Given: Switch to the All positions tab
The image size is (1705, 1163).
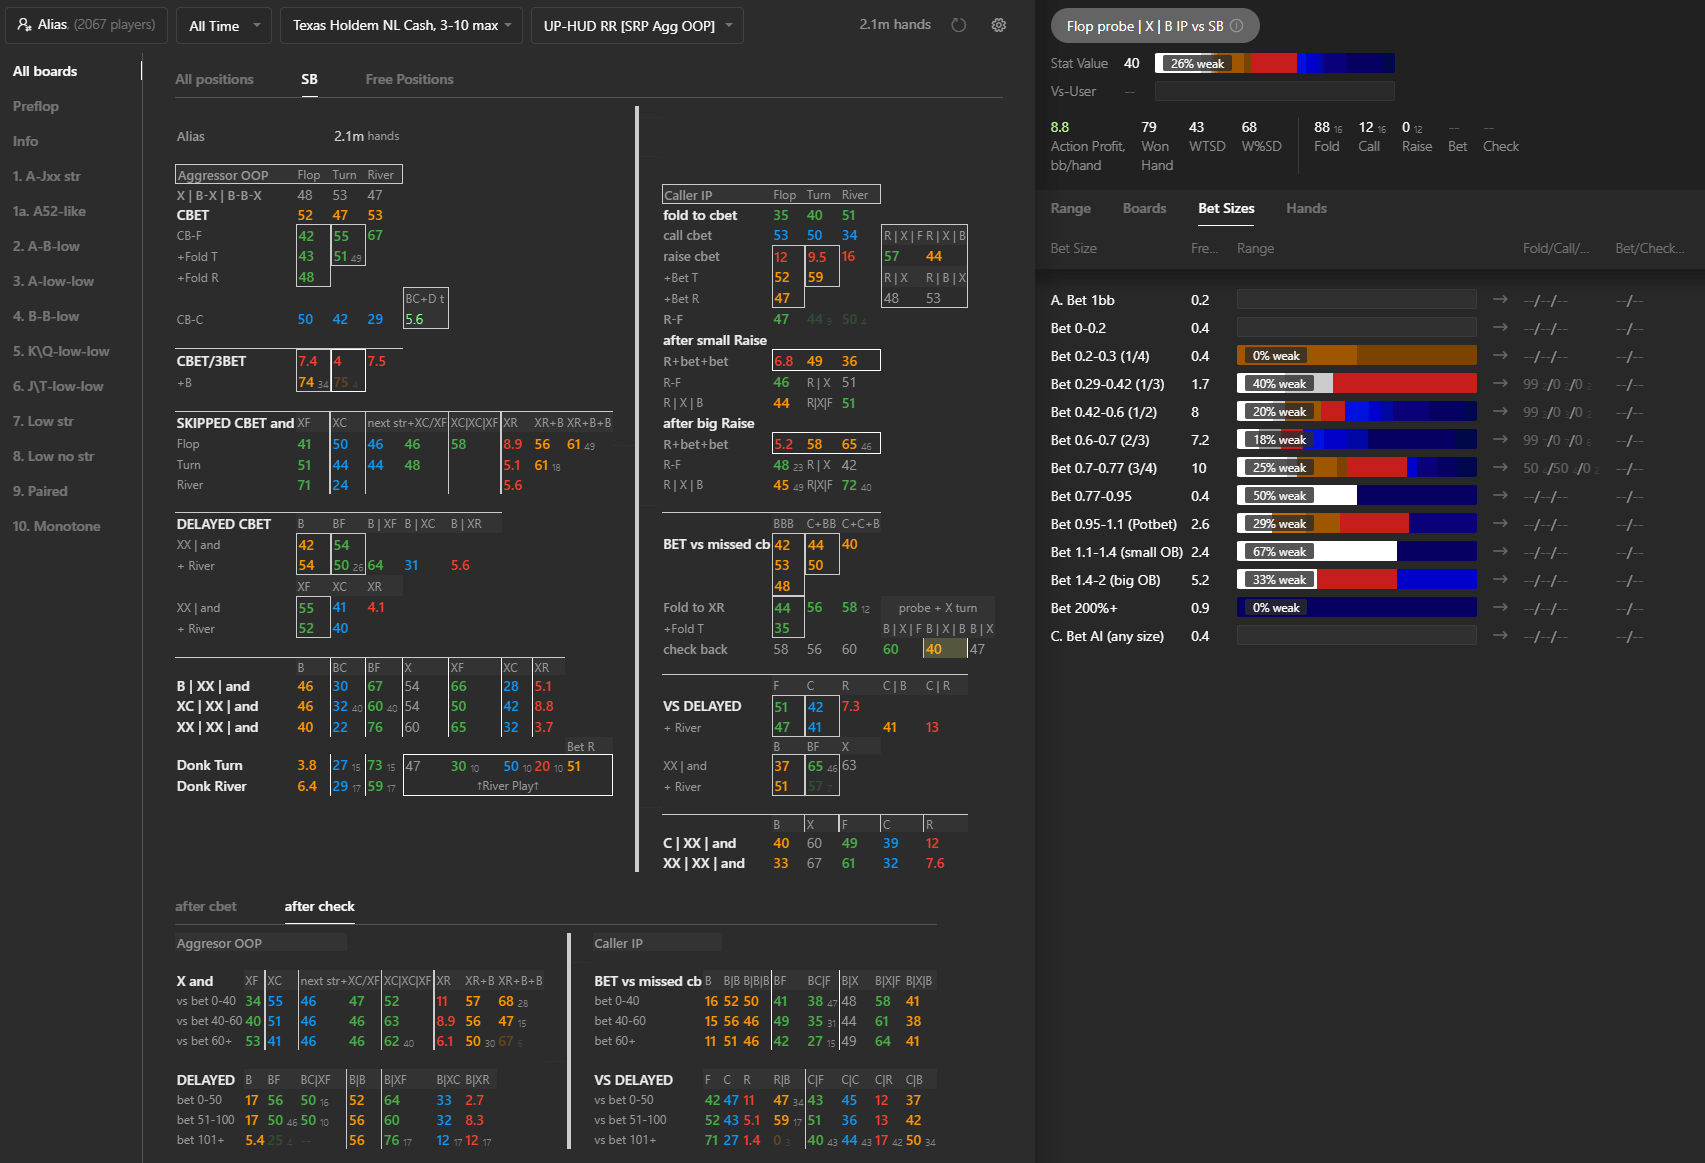Looking at the screenshot, I should pyautogui.click(x=214, y=79).
